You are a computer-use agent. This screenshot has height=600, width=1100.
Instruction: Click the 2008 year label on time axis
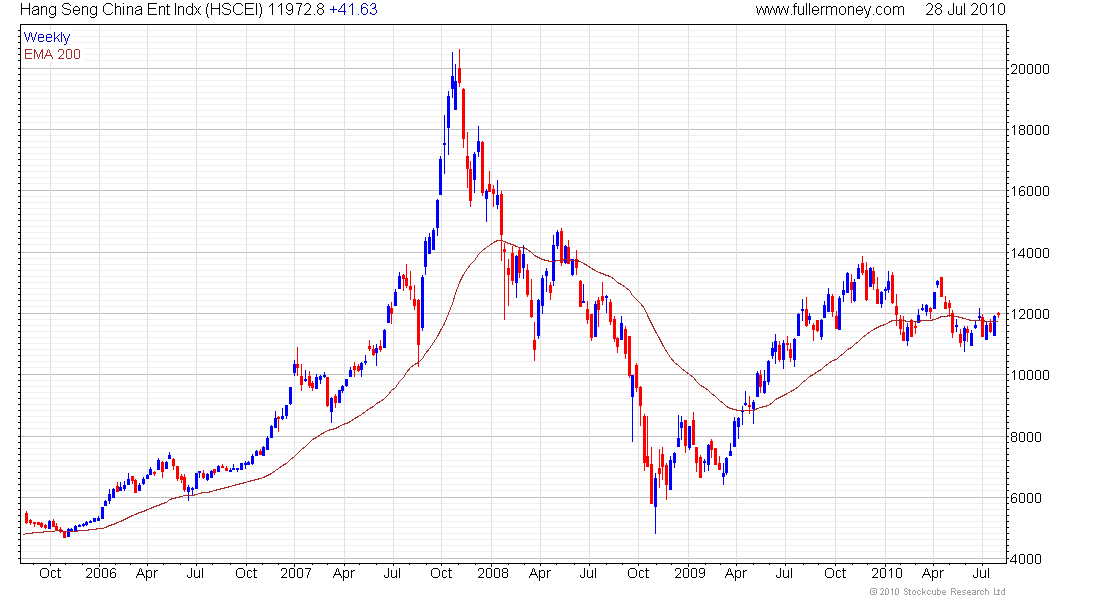coord(492,573)
